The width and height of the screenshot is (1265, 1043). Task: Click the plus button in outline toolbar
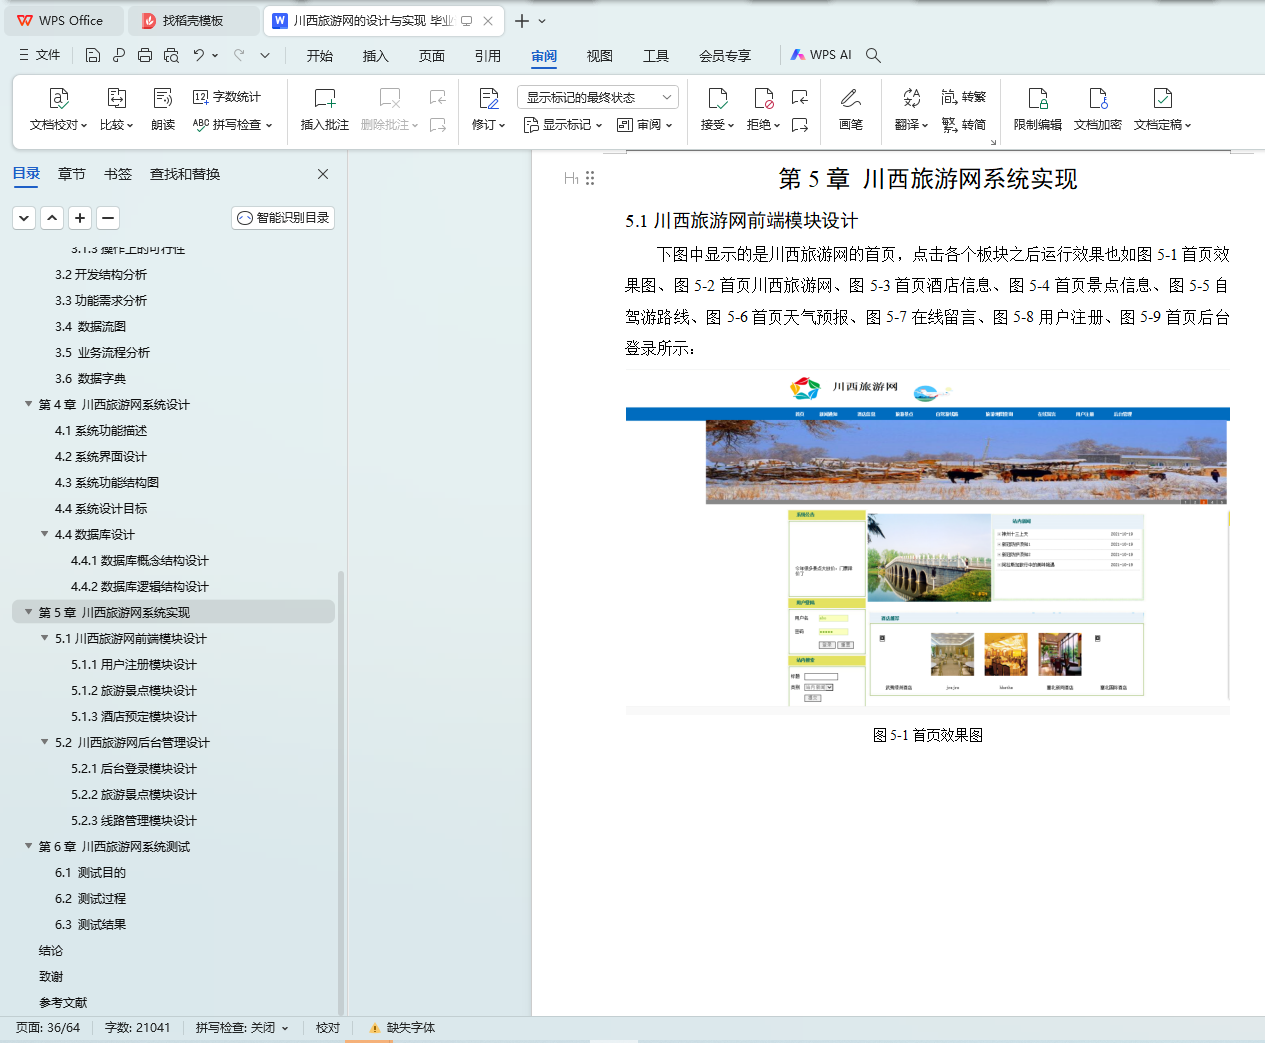point(80,218)
